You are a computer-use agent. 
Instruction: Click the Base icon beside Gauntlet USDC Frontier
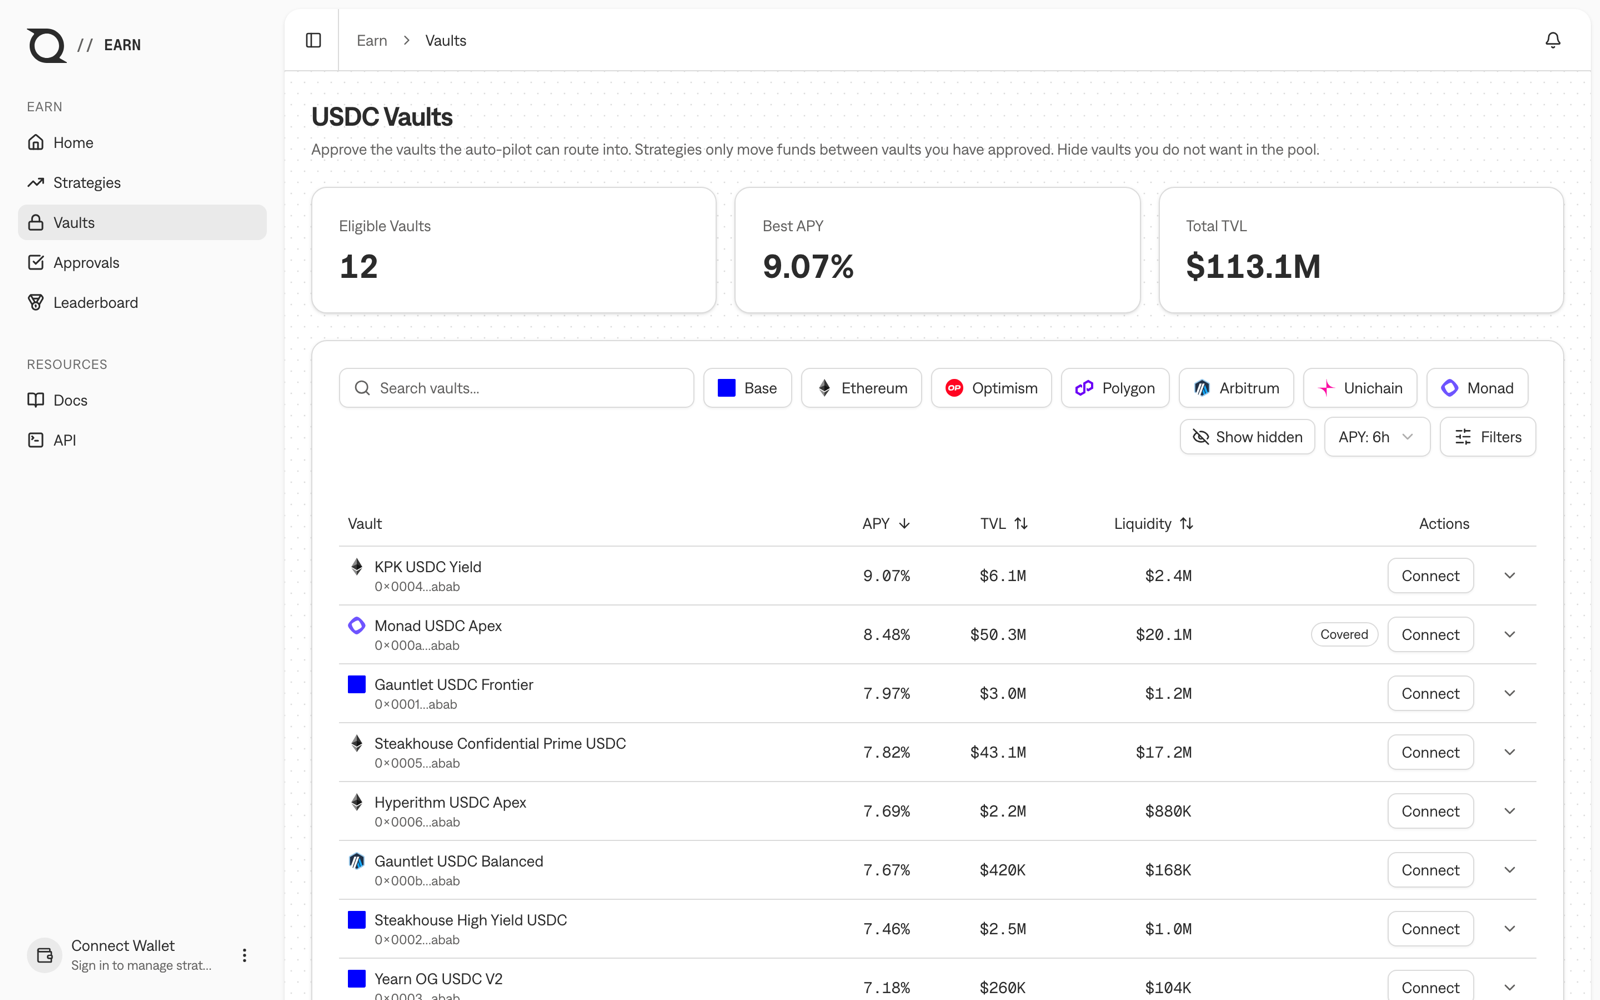click(x=356, y=685)
